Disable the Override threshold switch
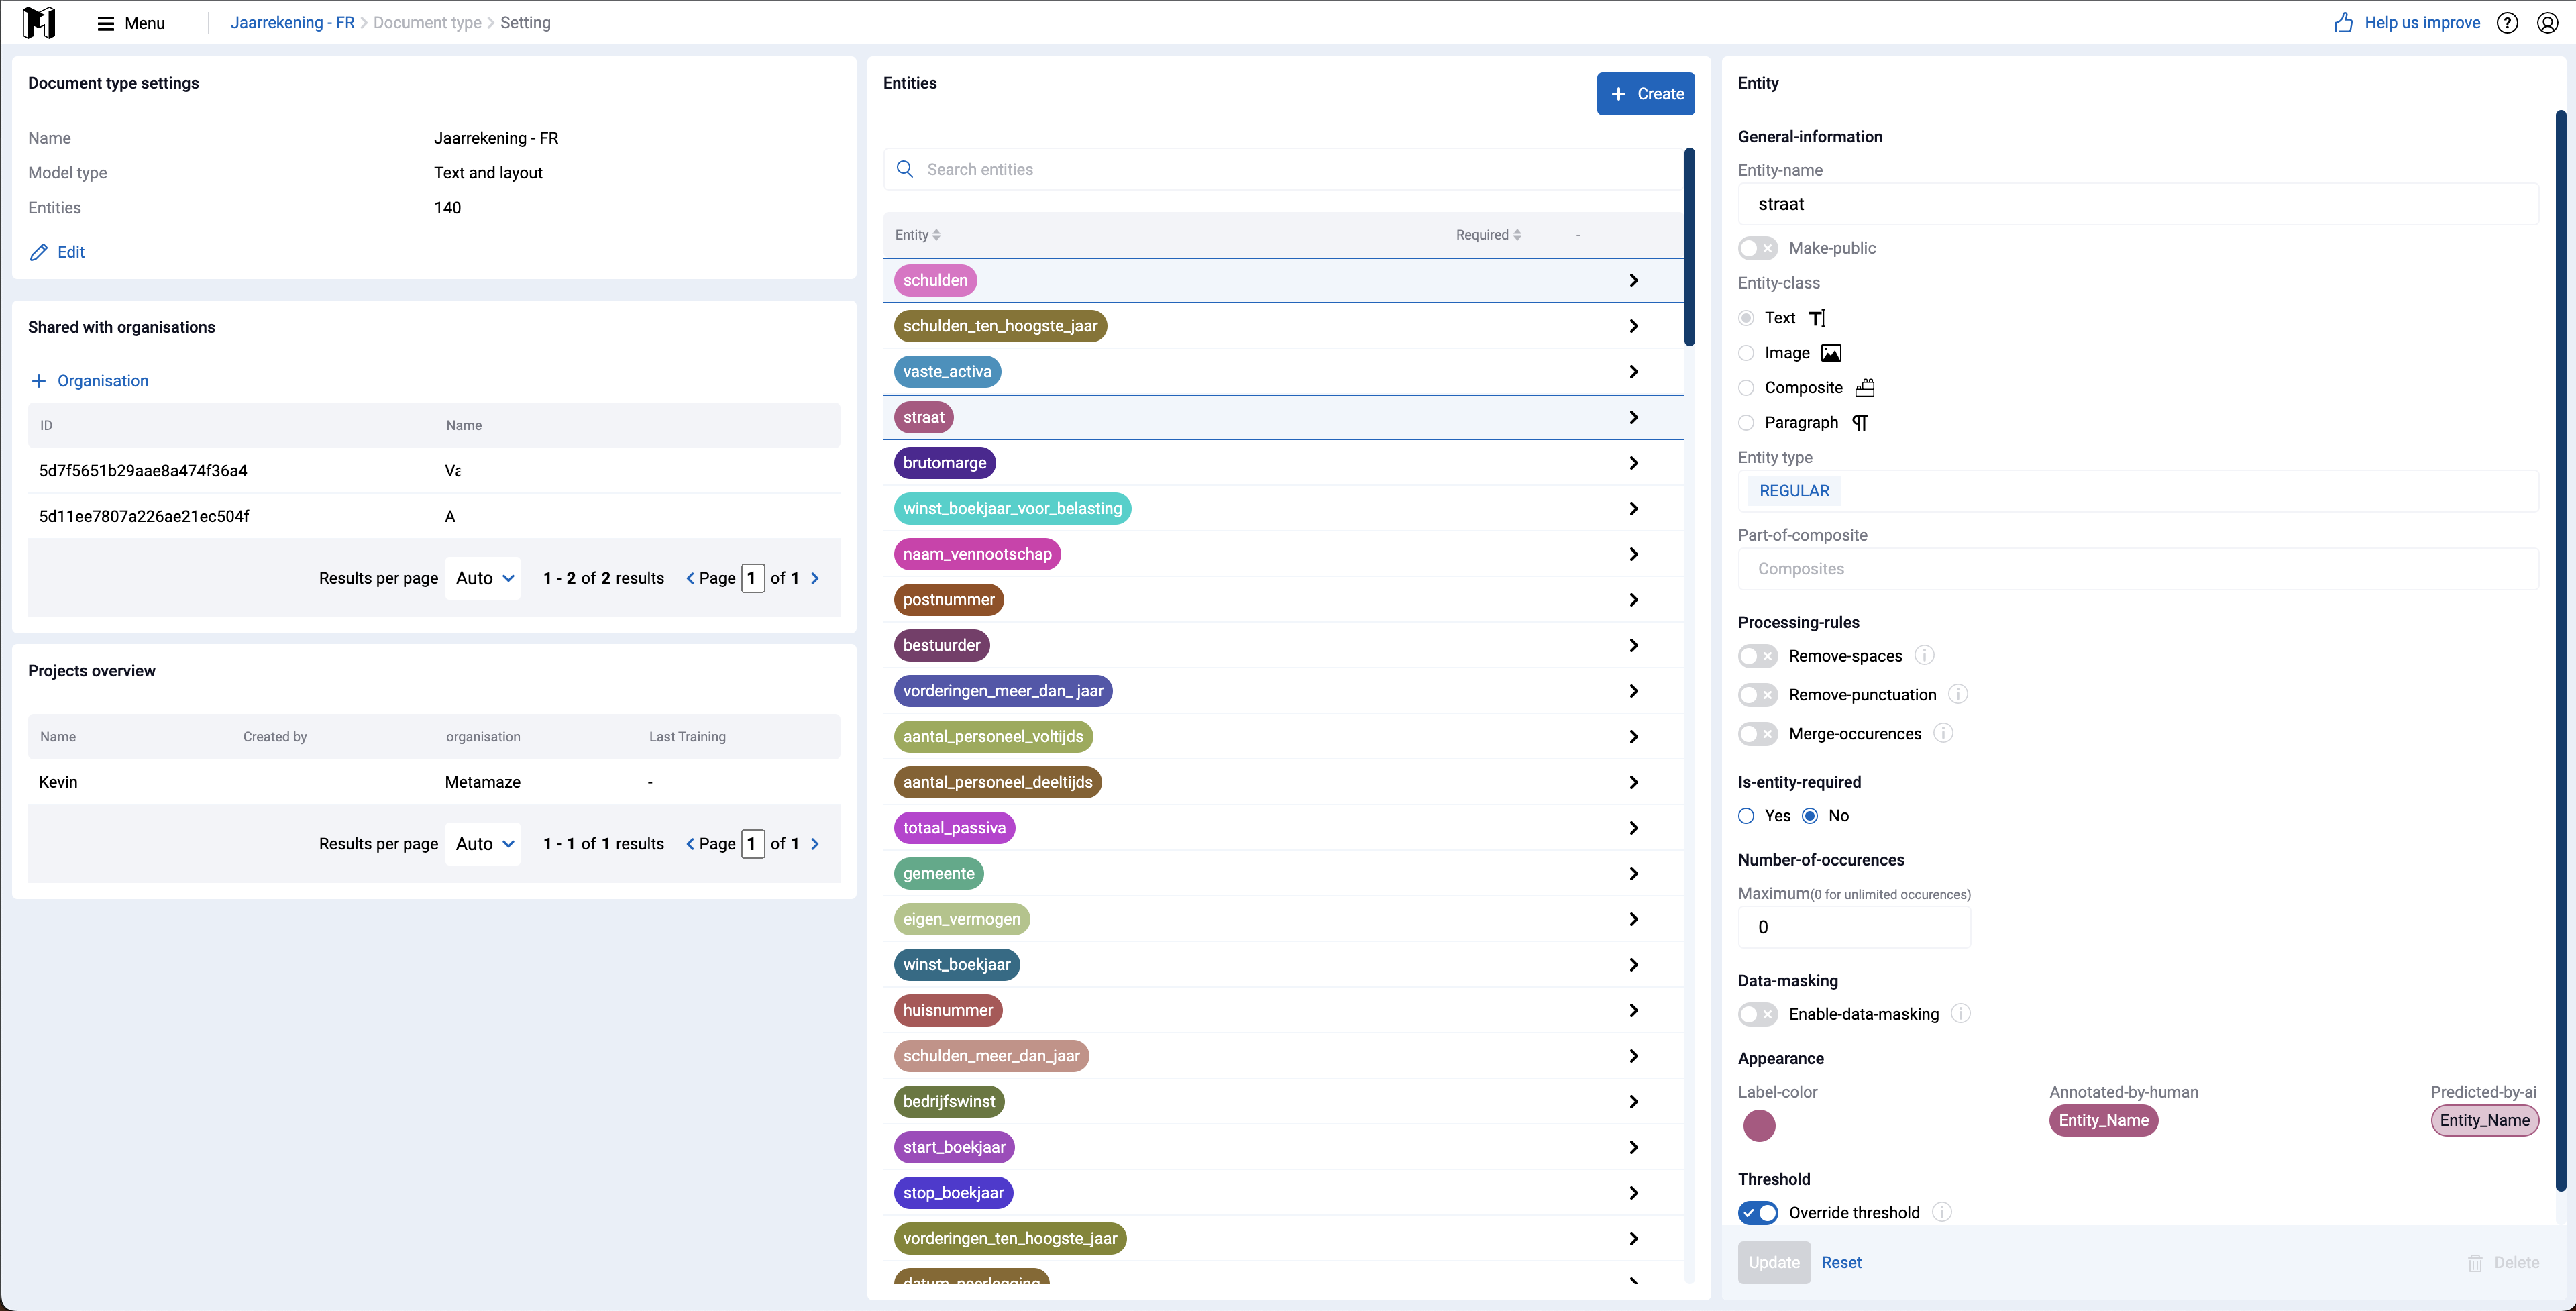 click(1757, 1213)
